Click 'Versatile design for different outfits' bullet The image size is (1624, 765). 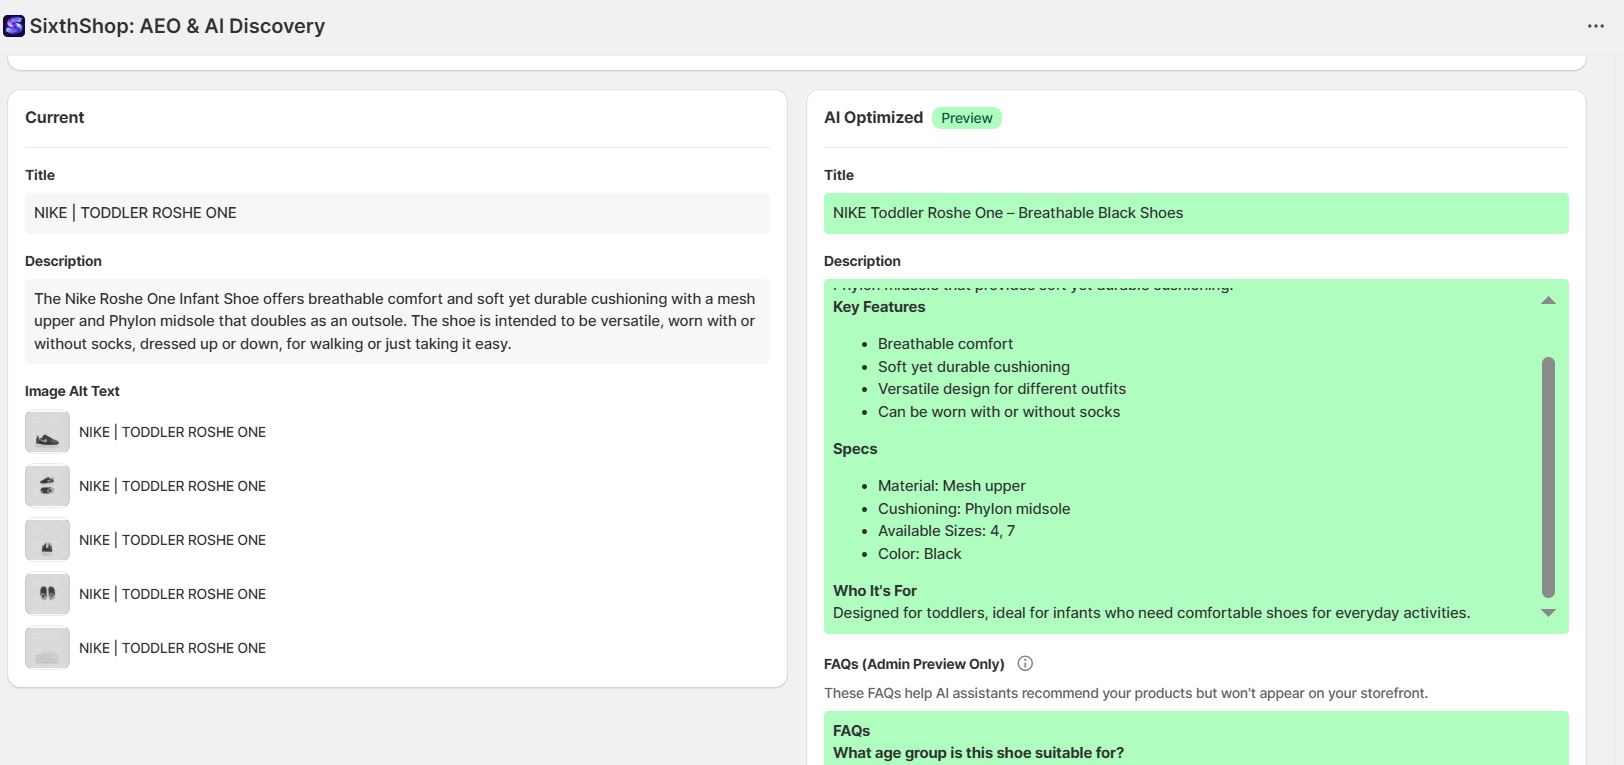1002,389
